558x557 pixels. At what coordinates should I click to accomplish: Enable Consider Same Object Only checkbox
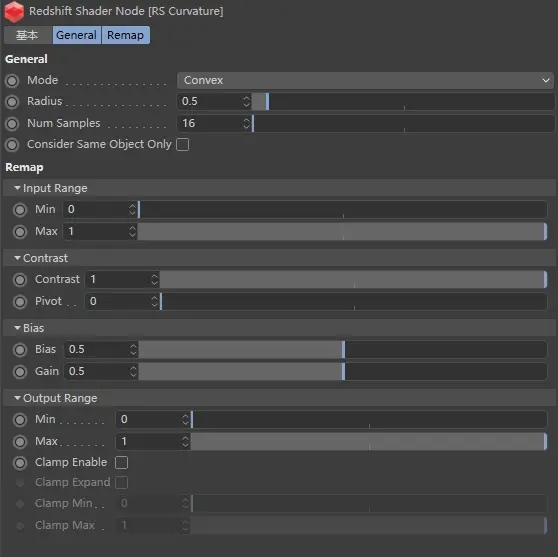pos(183,144)
